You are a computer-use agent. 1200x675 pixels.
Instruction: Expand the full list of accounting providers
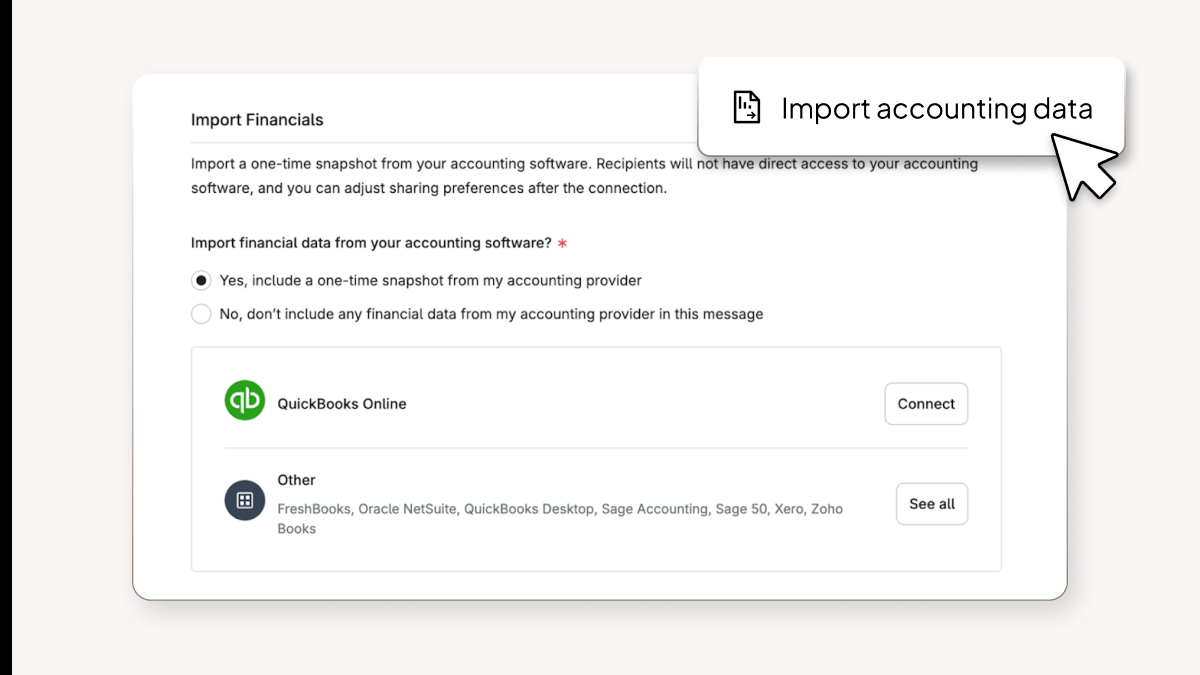pyautogui.click(x=931, y=503)
